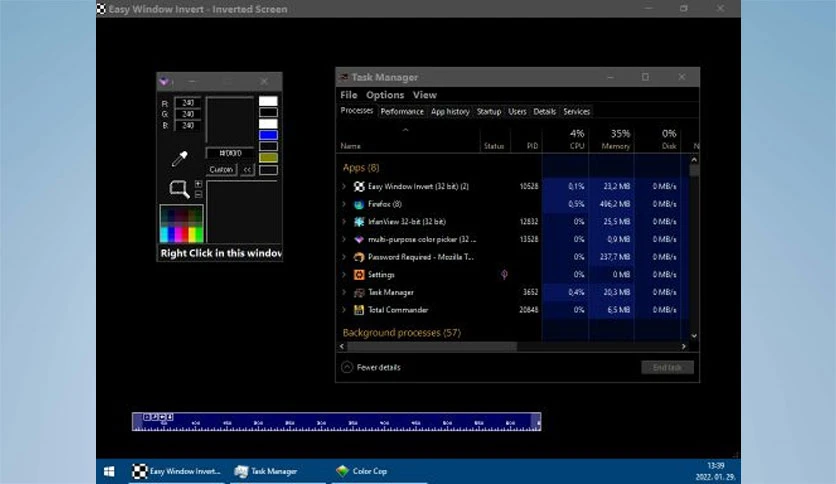Click the rainbow color palette in Color Cop
The width and height of the screenshot is (836, 484).
tap(181, 224)
